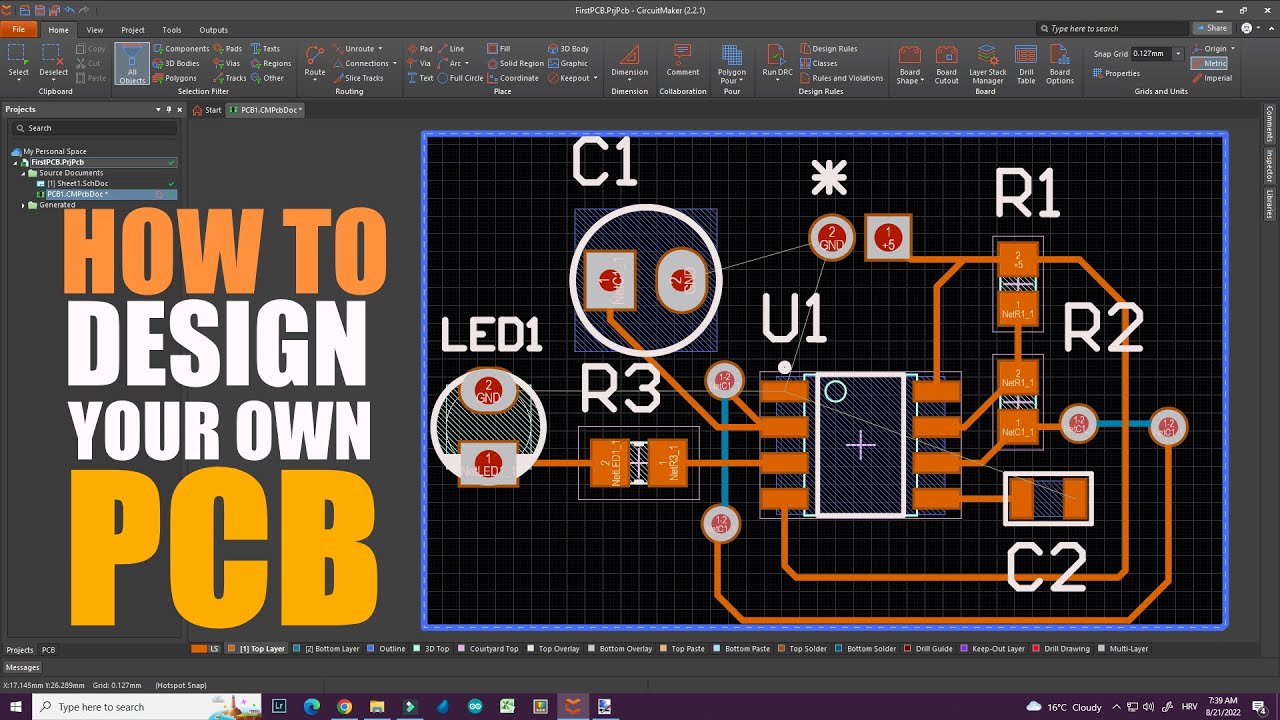Toggle the Pads selection filter
Viewport: 1280px width, 720px height.
[x=227, y=48]
